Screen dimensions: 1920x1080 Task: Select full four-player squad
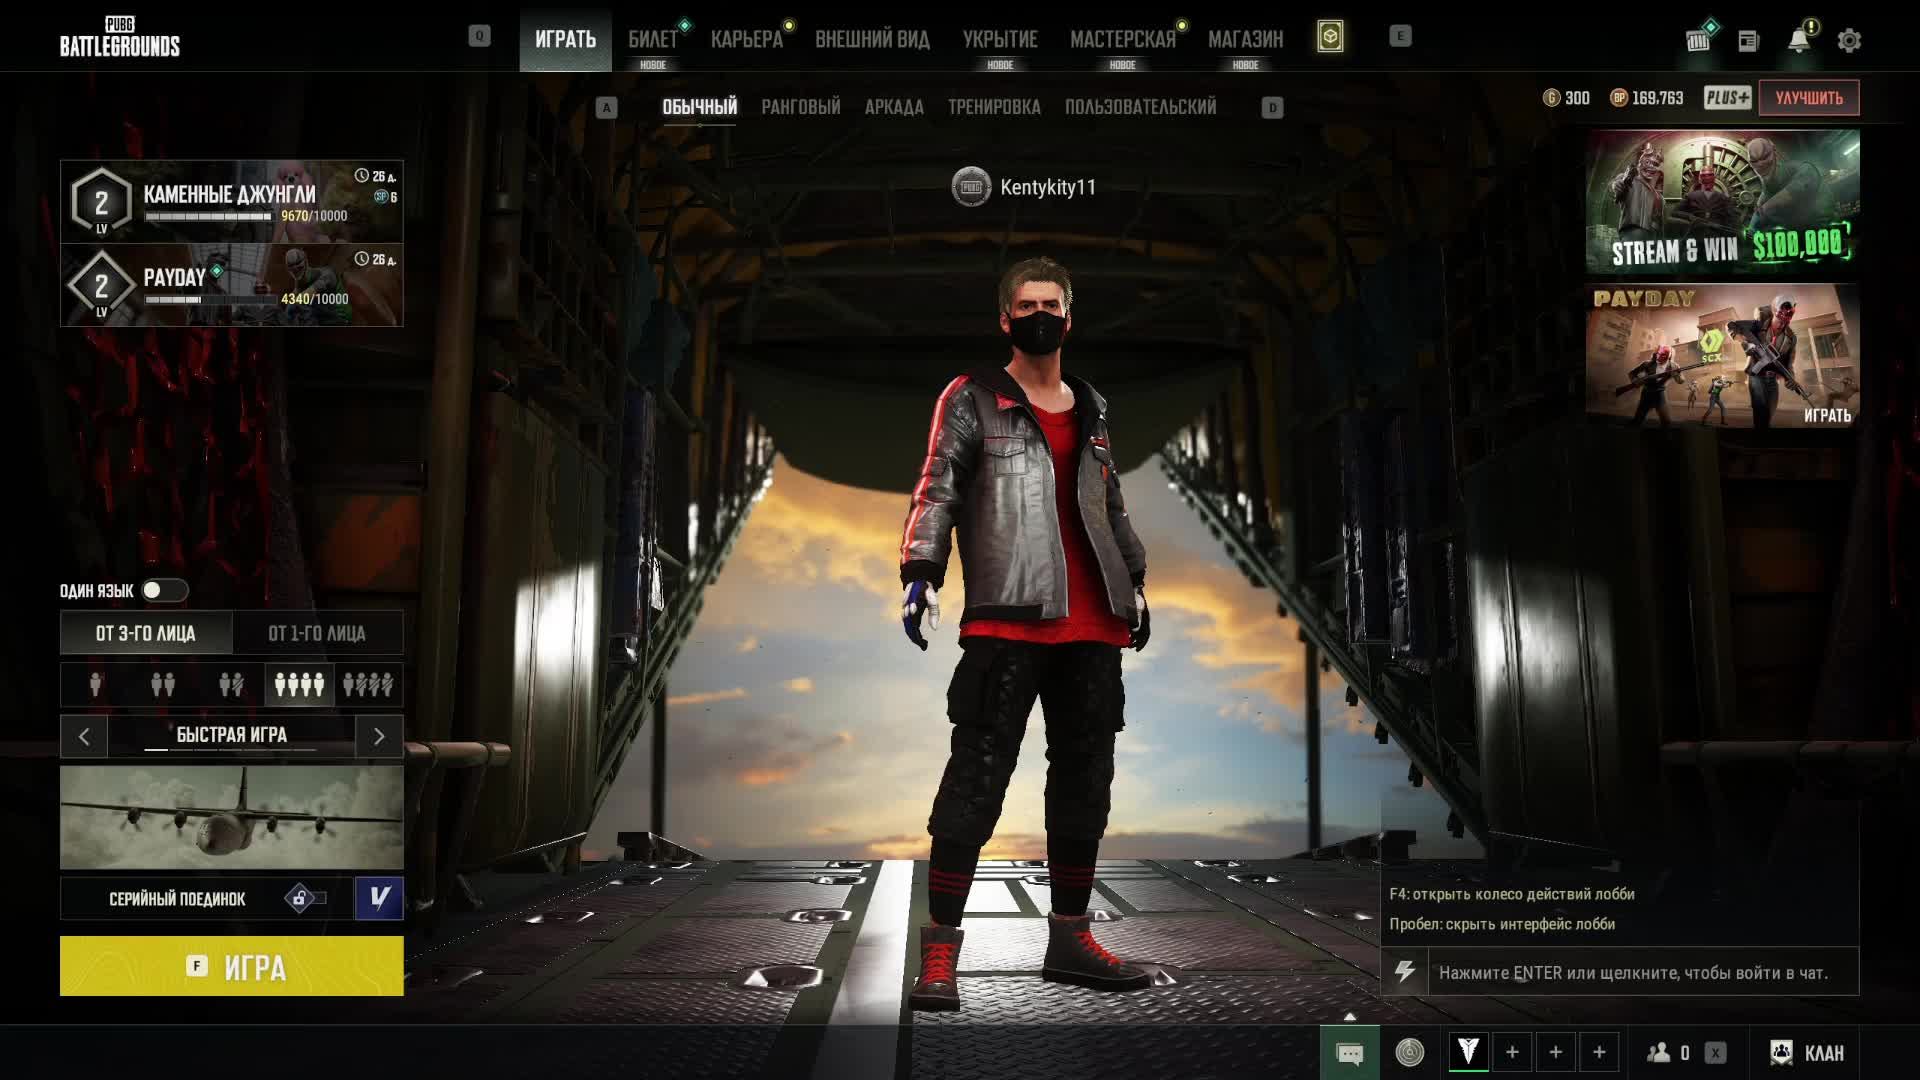pyautogui.click(x=299, y=685)
